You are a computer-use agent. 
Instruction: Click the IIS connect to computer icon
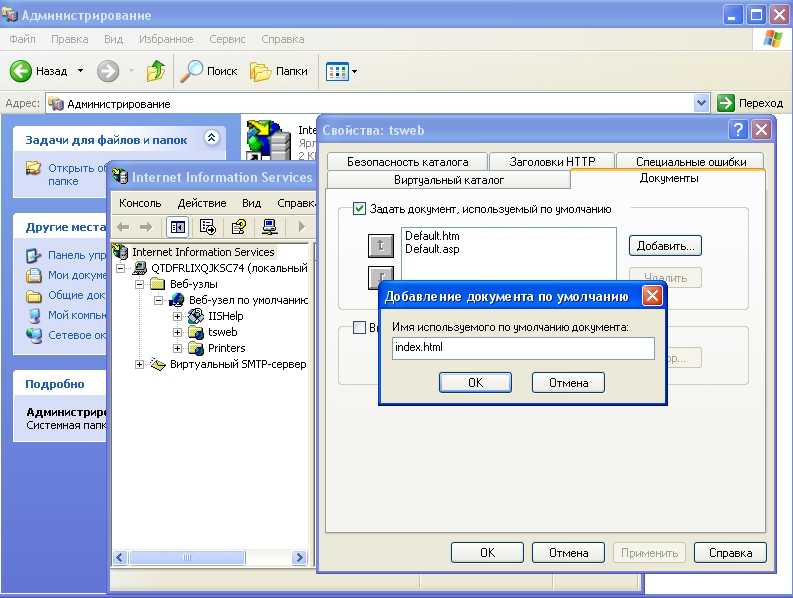(270, 227)
